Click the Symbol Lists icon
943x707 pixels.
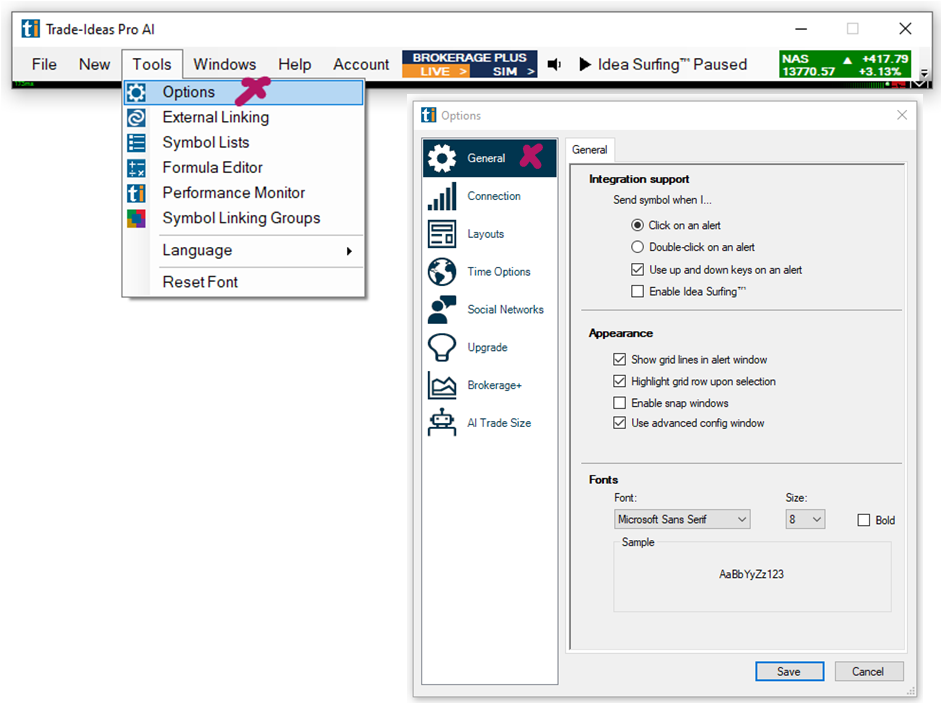click(137, 142)
